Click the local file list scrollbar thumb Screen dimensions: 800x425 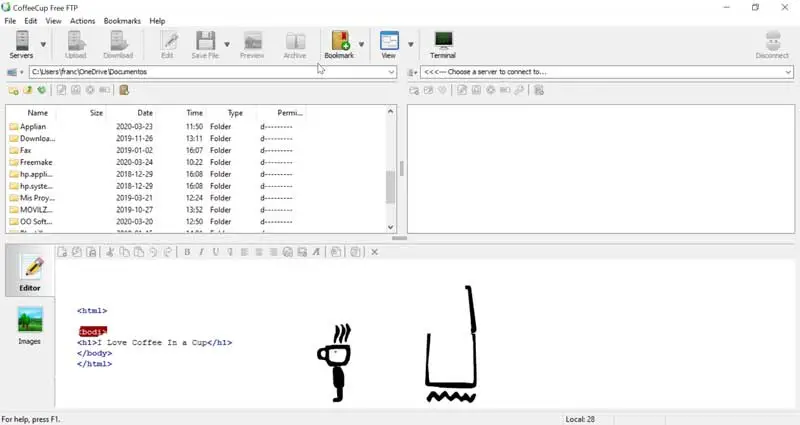pos(390,187)
